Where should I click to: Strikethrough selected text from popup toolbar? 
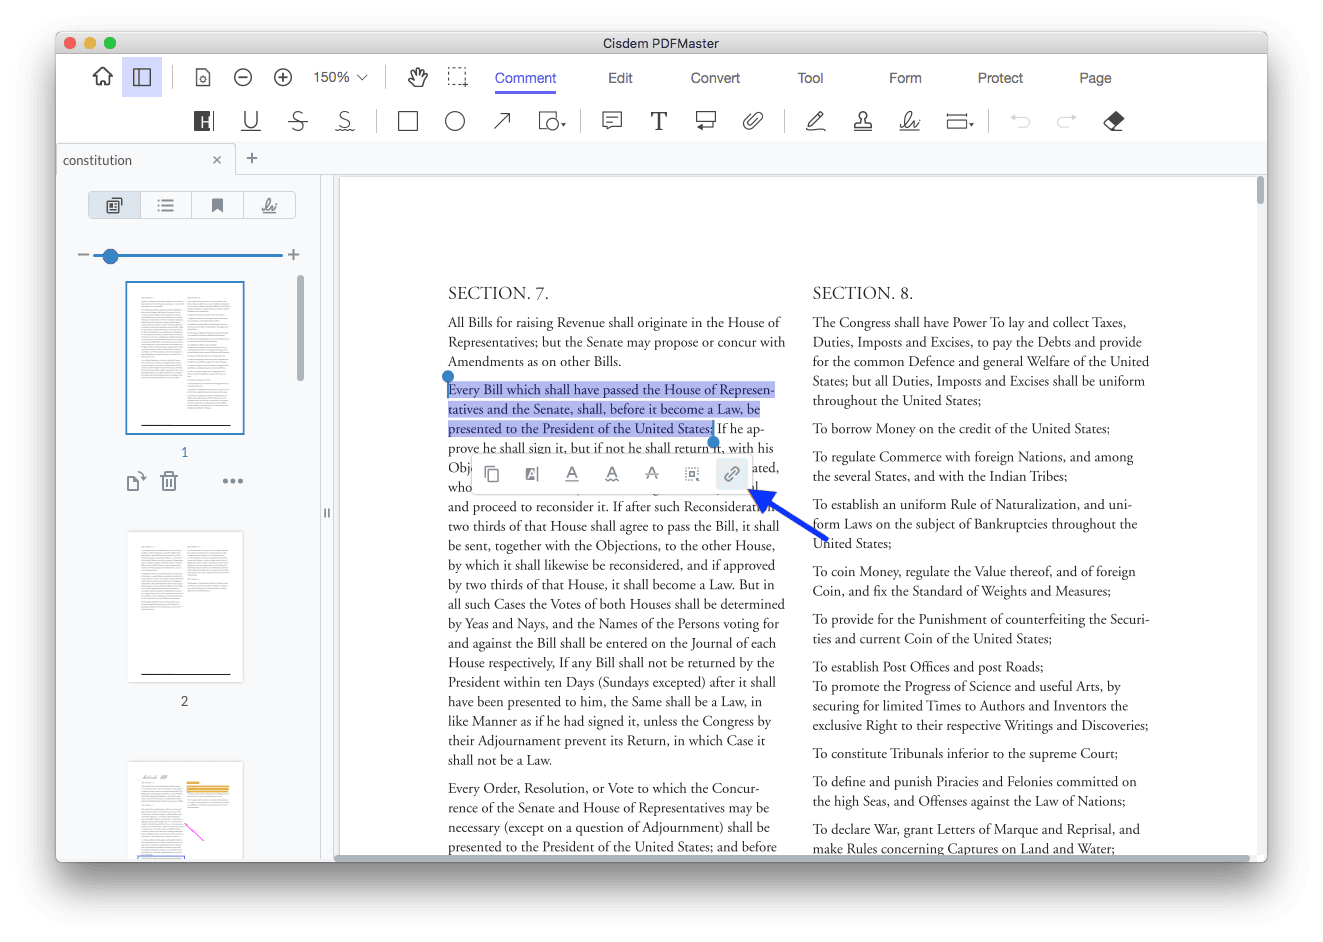point(652,474)
